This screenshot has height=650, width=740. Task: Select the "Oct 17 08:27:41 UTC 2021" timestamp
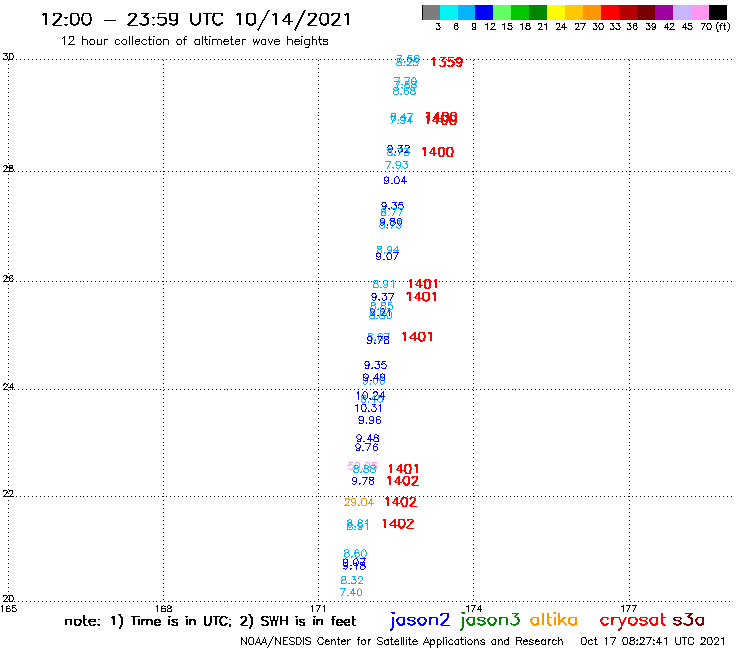[x=653, y=642]
